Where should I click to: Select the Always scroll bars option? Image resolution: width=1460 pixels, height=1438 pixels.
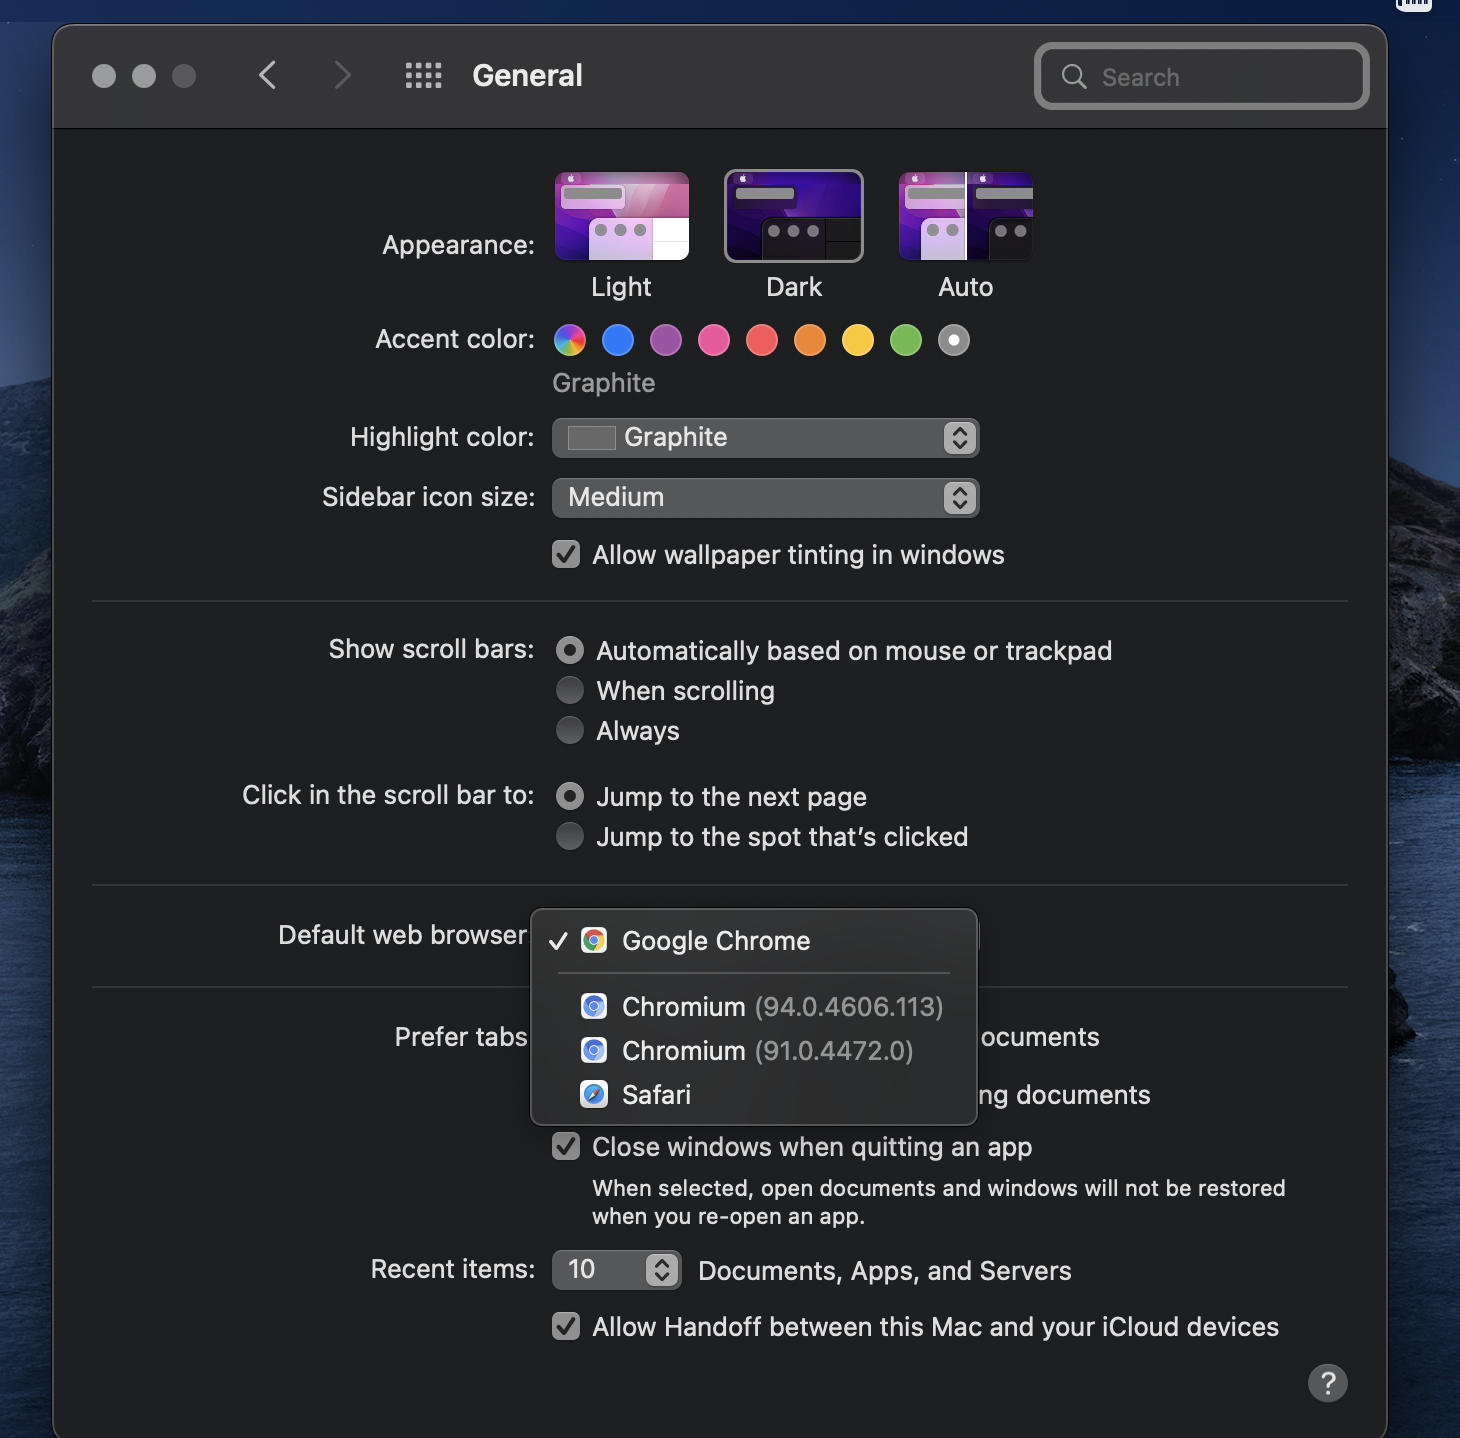[570, 731]
